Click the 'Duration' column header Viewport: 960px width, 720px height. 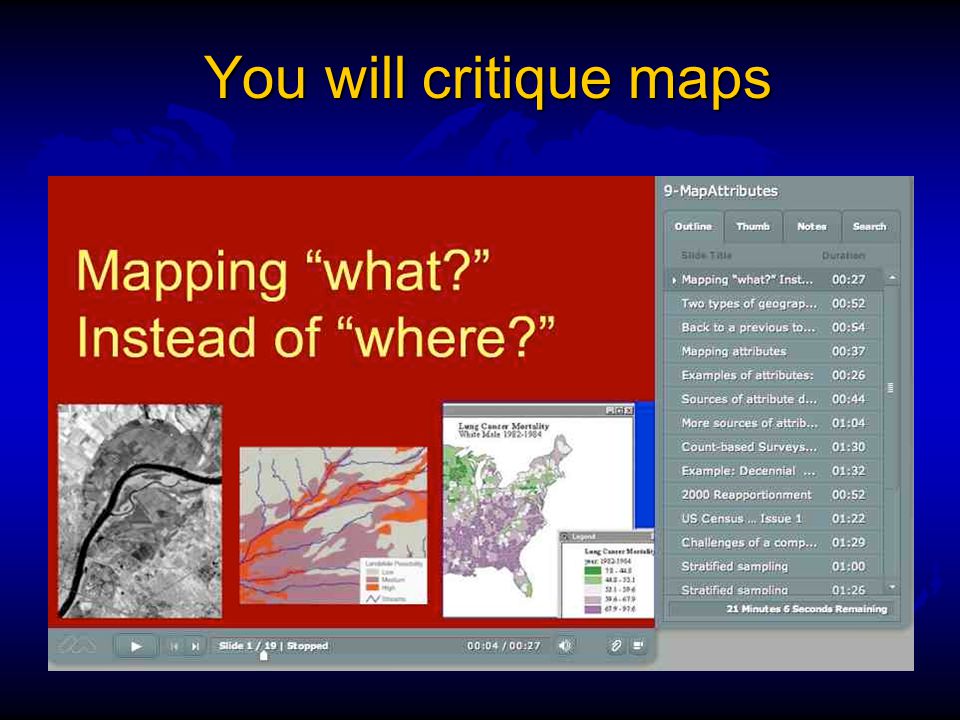(x=843, y=255)
